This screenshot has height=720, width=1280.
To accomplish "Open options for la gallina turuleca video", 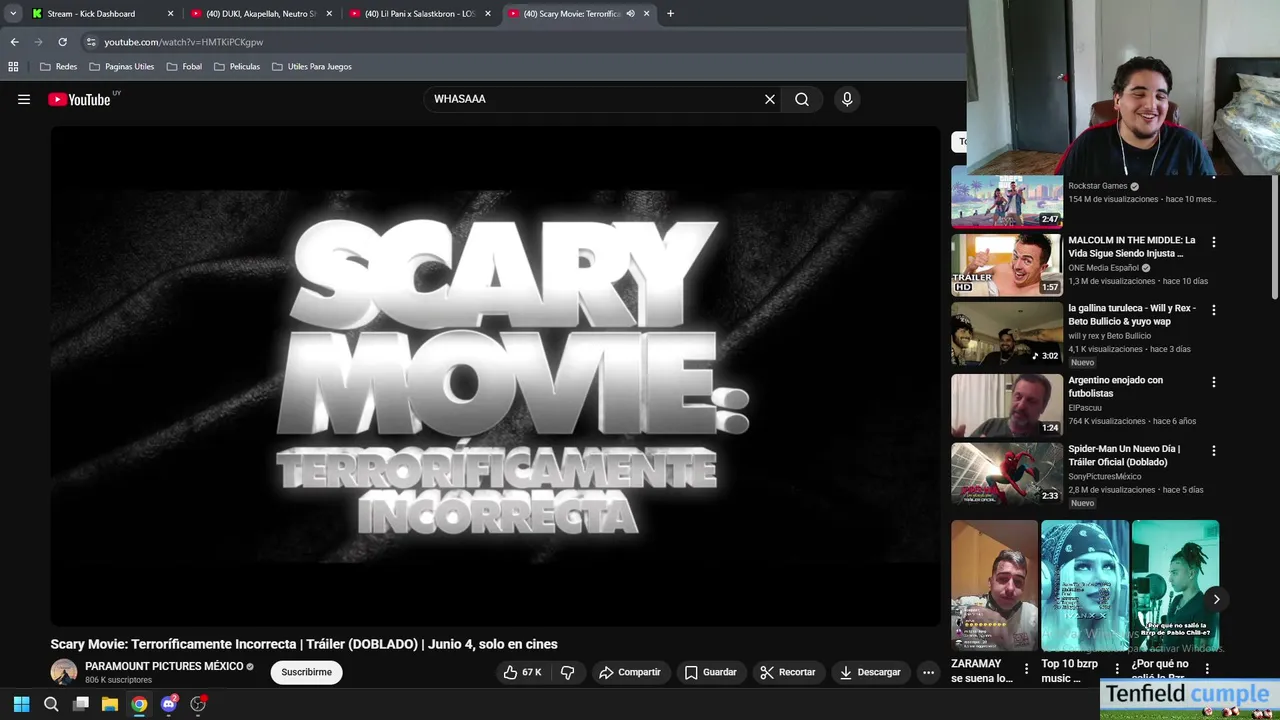I will [x=1214, y=310].
